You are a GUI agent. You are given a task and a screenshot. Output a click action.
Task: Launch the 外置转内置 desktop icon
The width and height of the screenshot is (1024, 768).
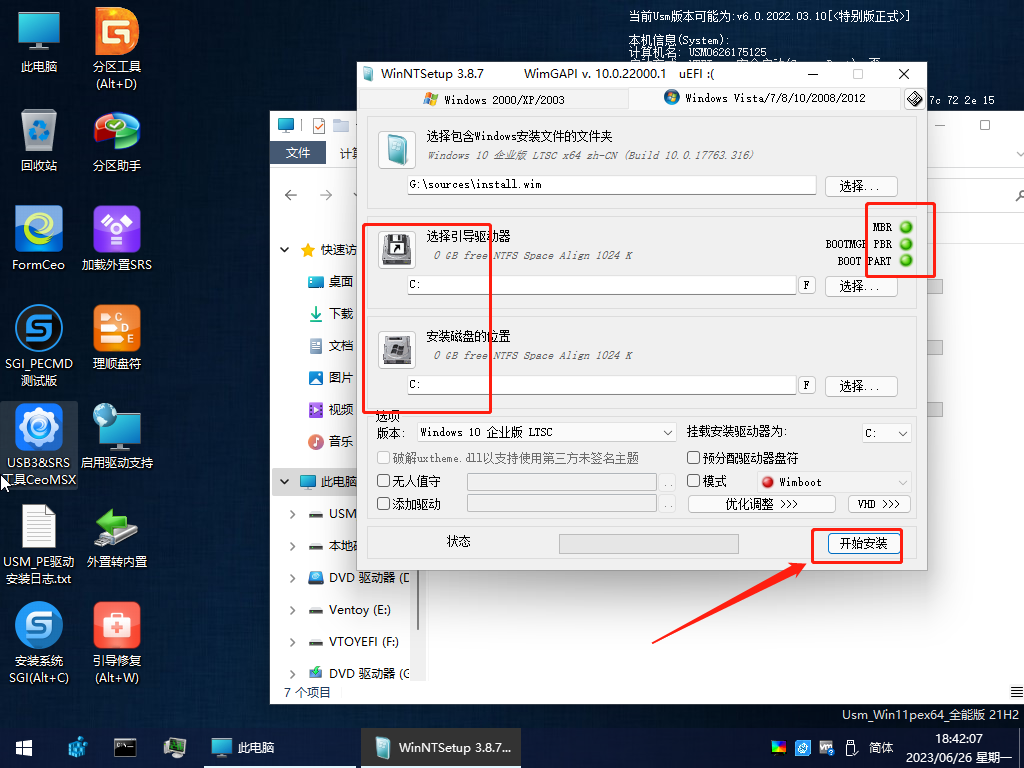[117, 537]
